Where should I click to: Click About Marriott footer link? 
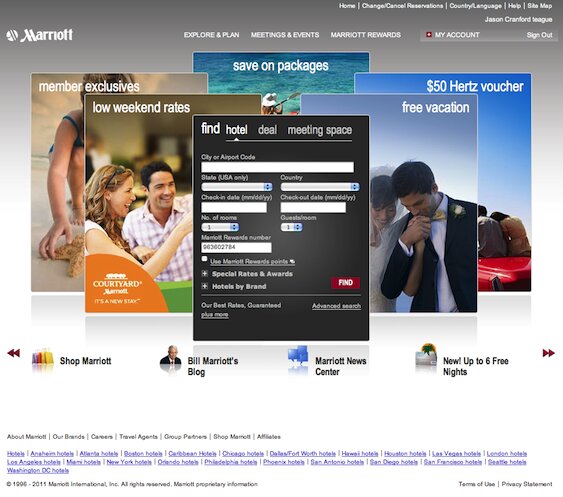click(x=27, y=437)
